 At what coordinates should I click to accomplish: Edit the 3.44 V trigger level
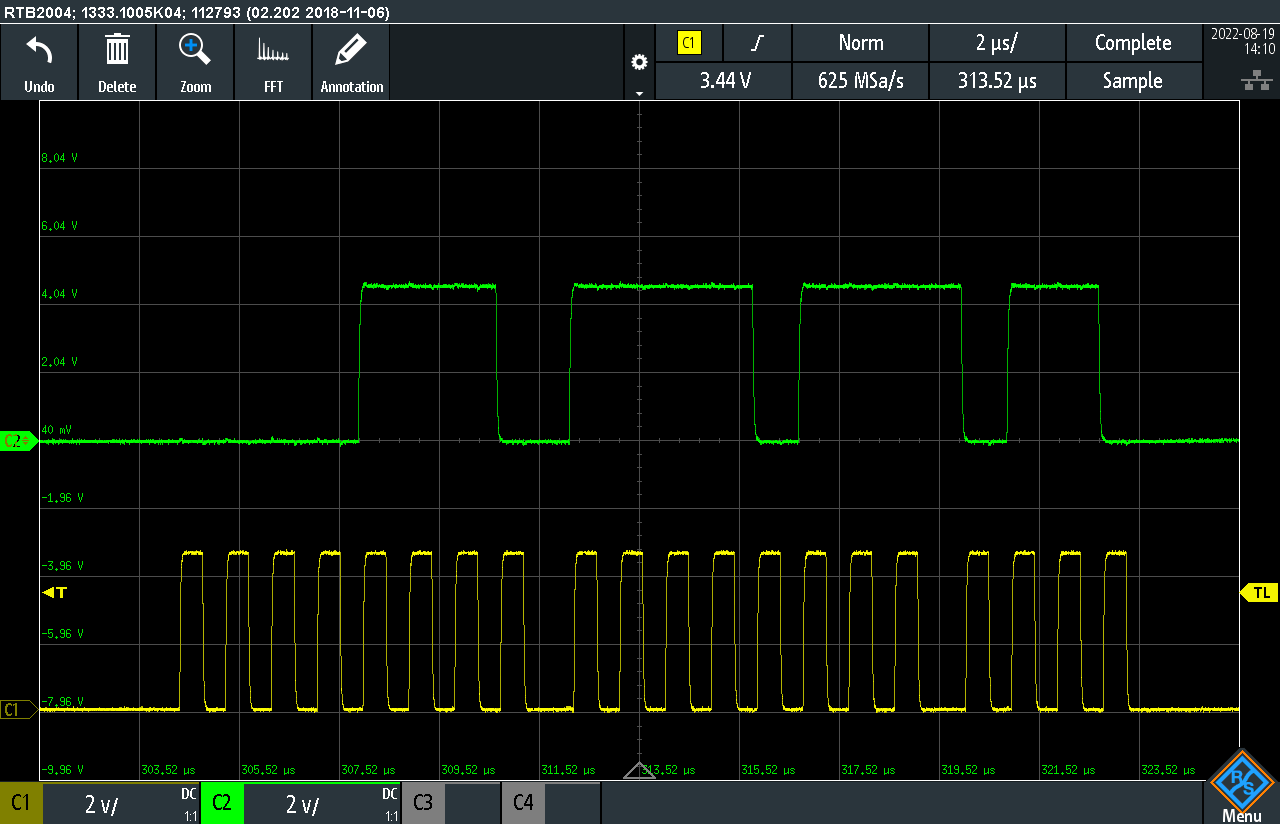pos(725,81)
